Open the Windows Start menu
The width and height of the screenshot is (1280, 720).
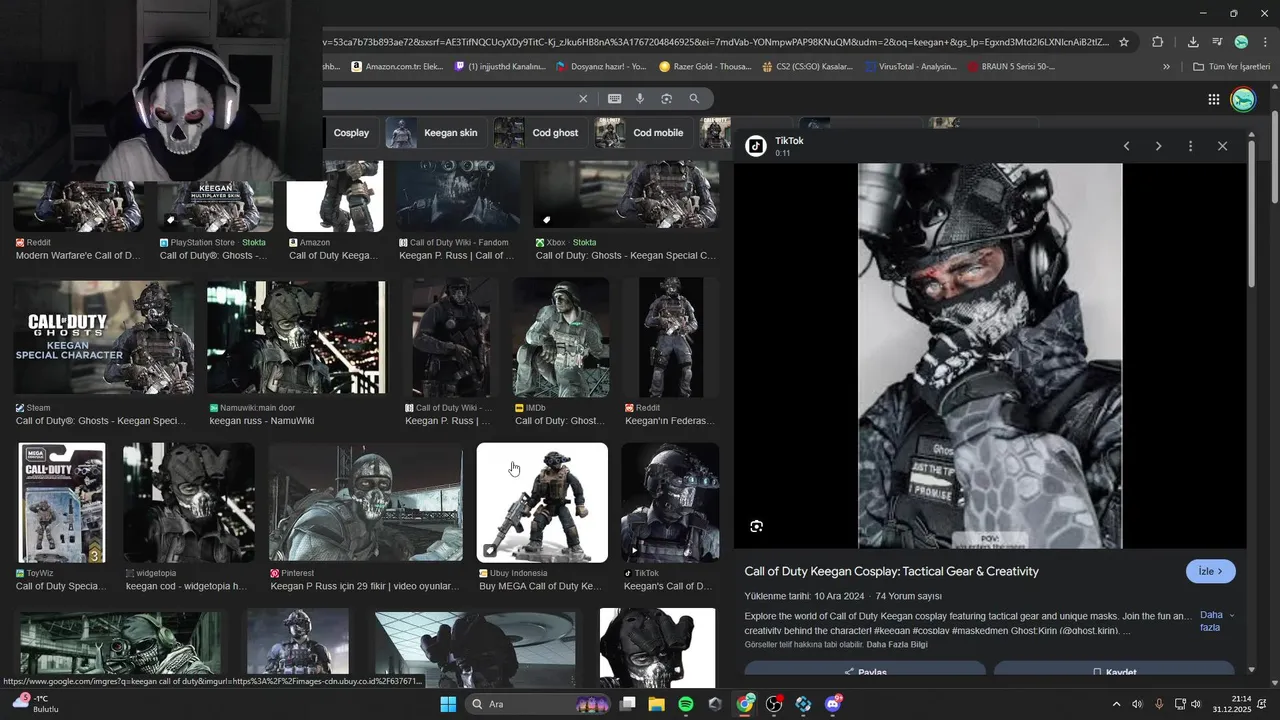pyautogui.click(x=448, y=704)
